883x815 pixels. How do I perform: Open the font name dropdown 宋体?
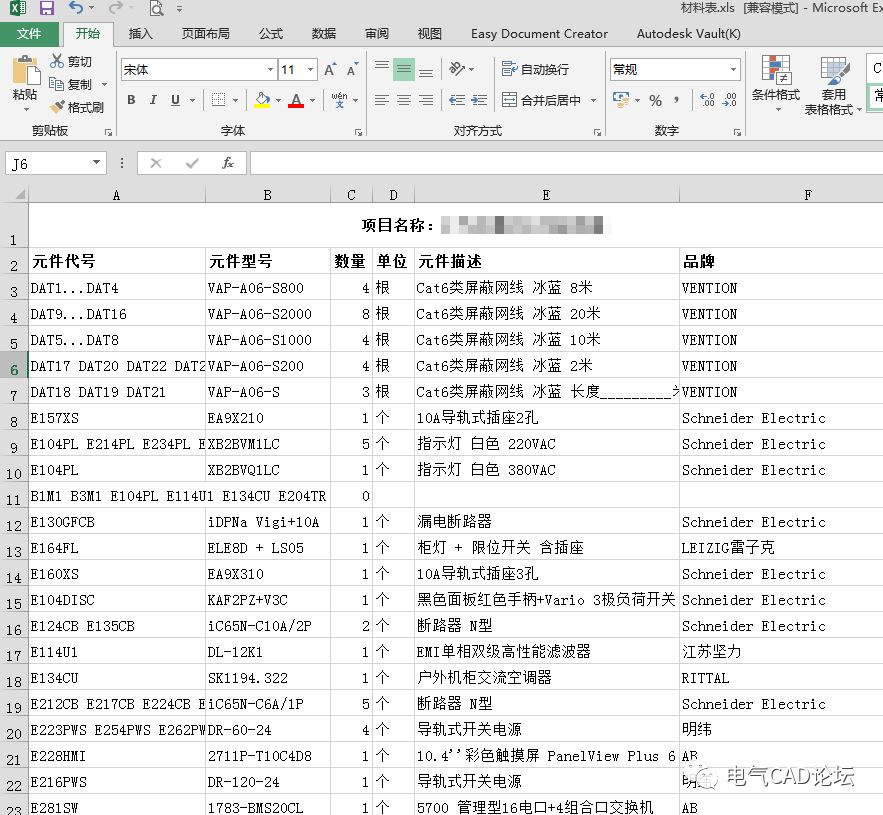coord(270,70)
